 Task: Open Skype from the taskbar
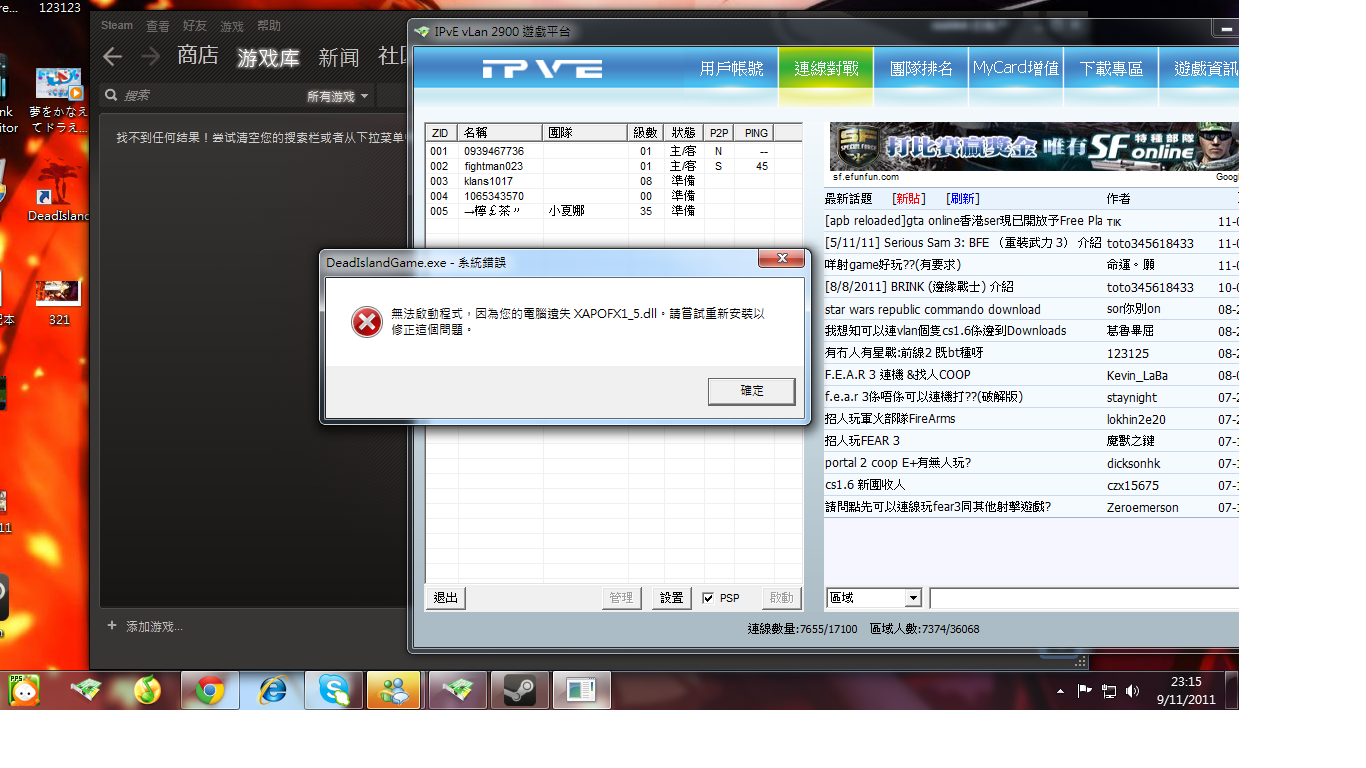click(x=334, y=689)
